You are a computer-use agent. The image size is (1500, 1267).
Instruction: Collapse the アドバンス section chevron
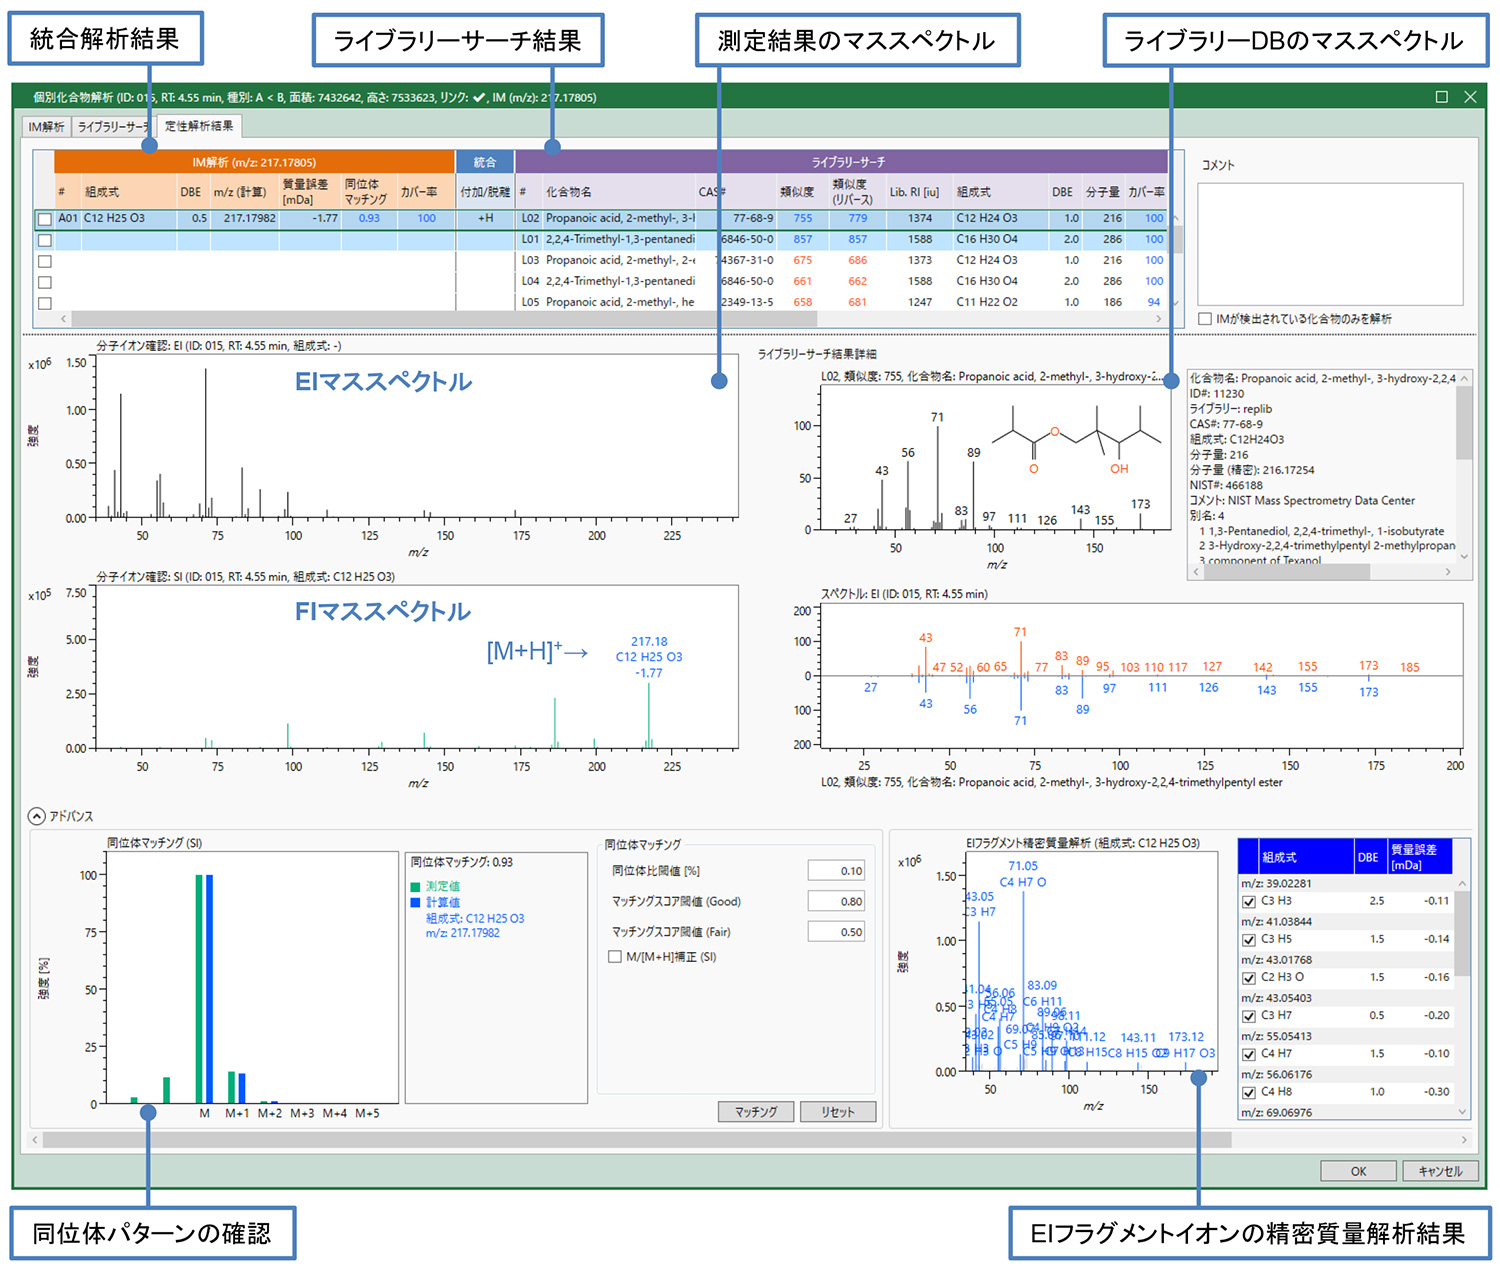[36, 816]
